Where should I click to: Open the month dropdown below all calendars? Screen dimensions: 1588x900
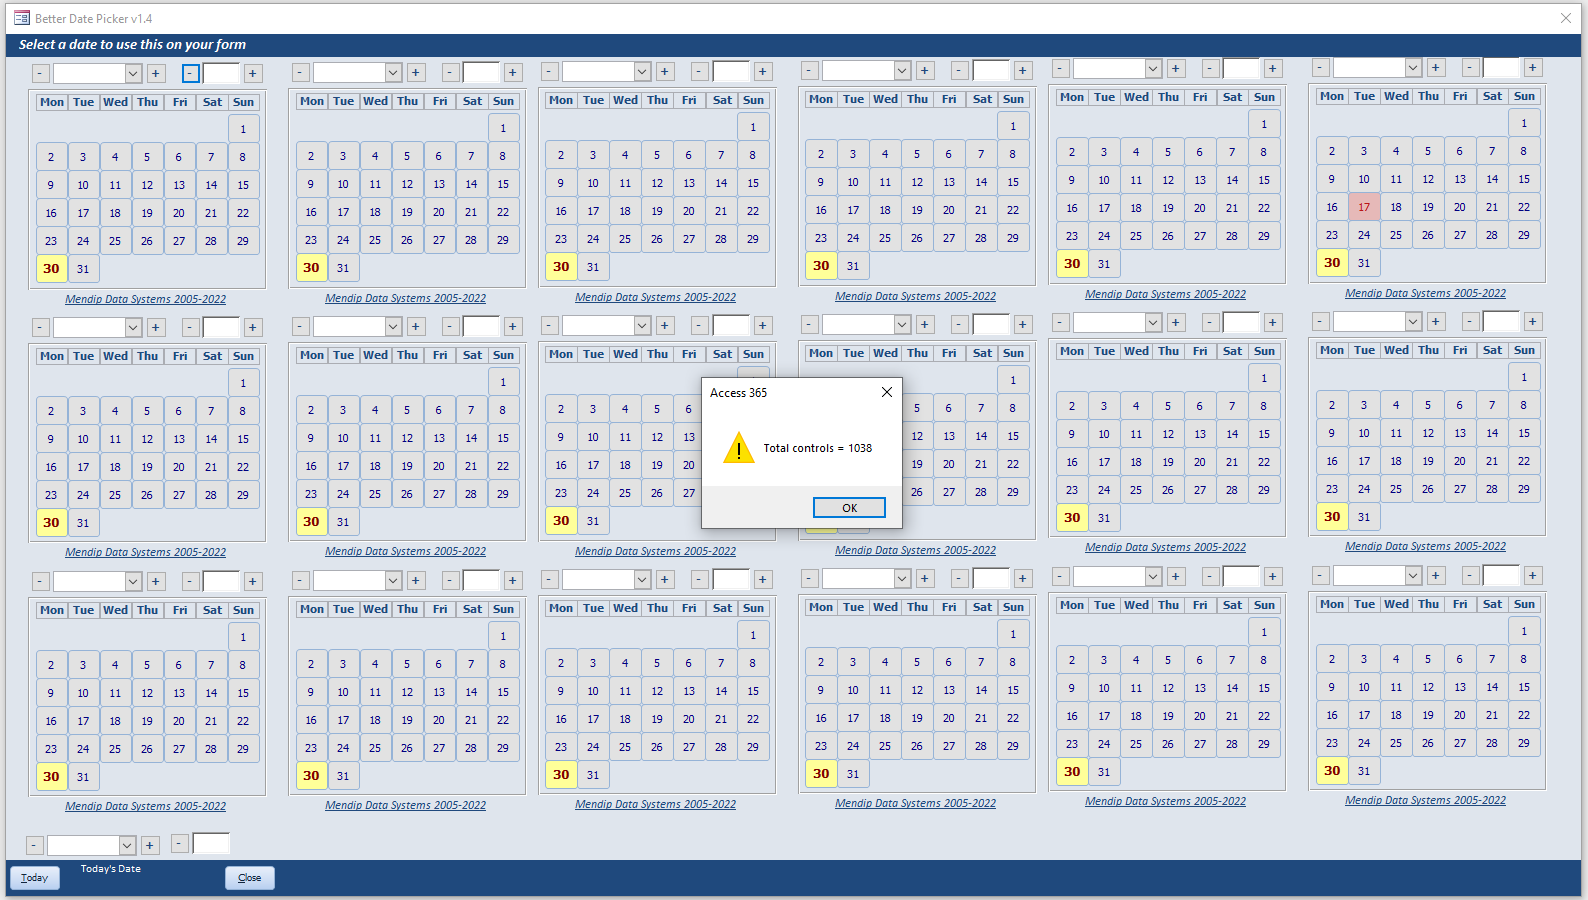[127, 846]
